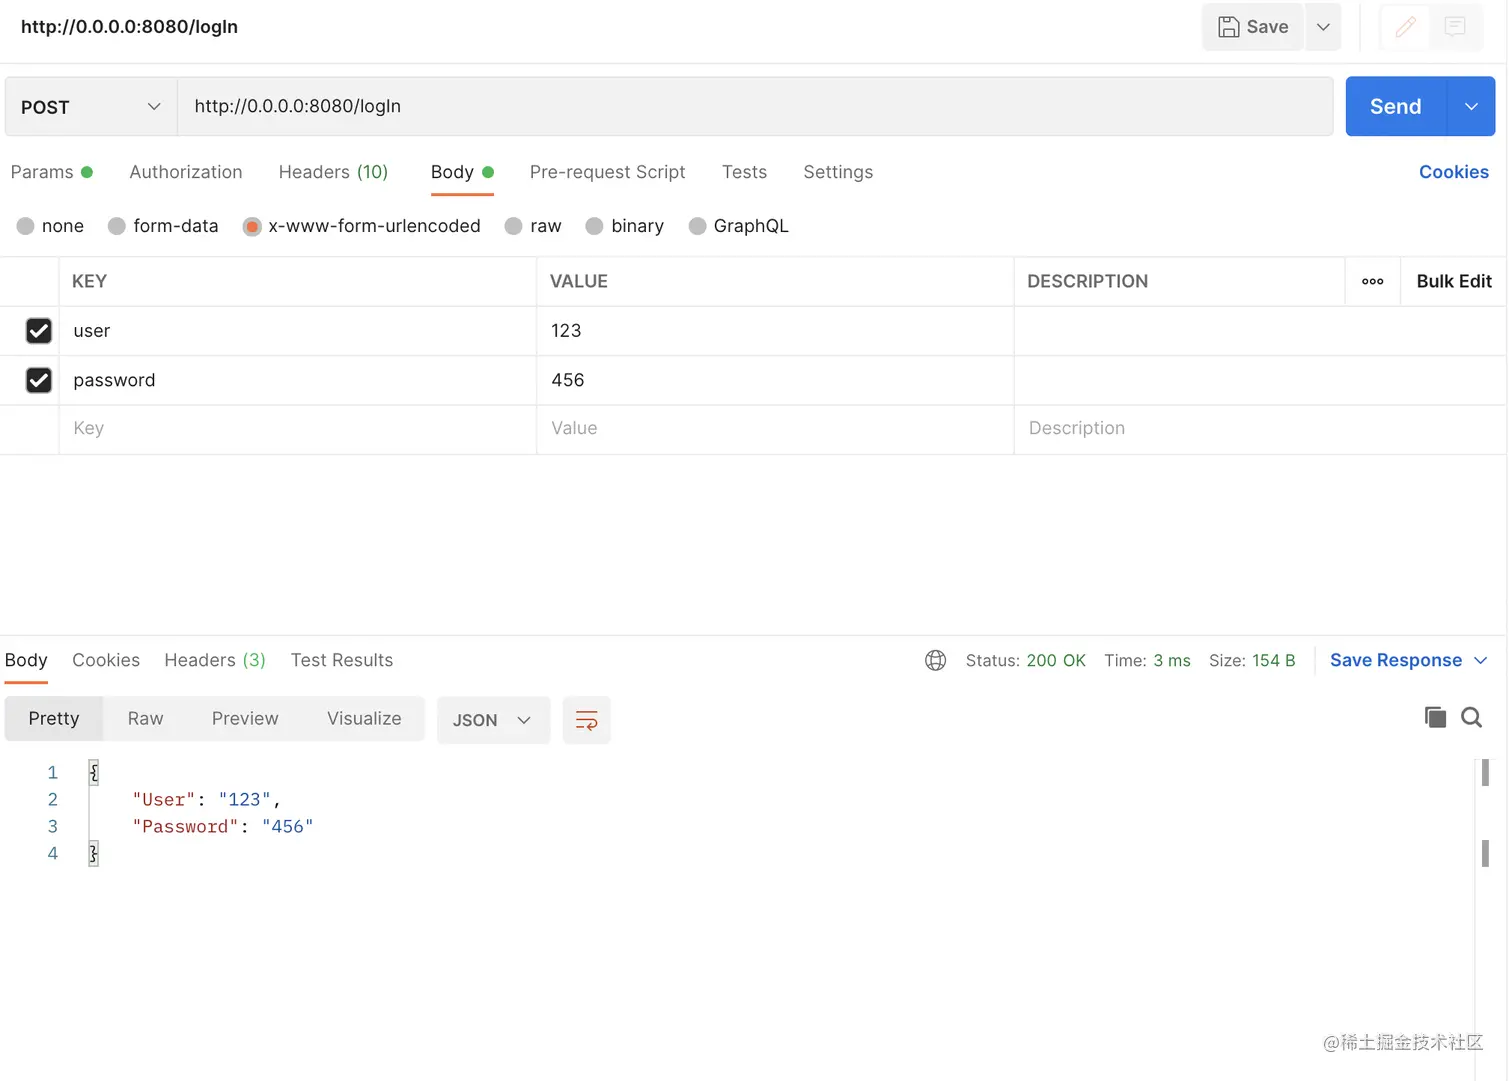The image size is (1512, 1081).
Task: Click the Save floppy disk icon
Action: 1229,27
